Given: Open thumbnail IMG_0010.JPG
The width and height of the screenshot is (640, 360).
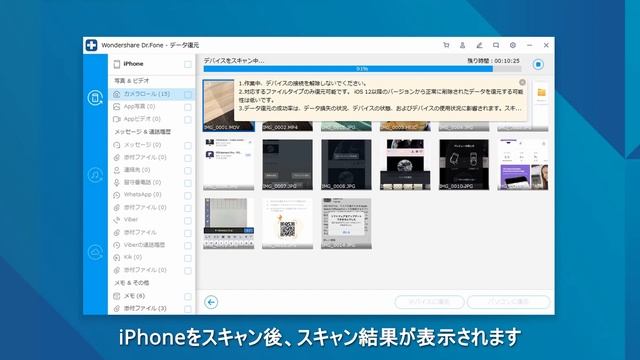Looking at the screenshot, I should tap(464, 164).
